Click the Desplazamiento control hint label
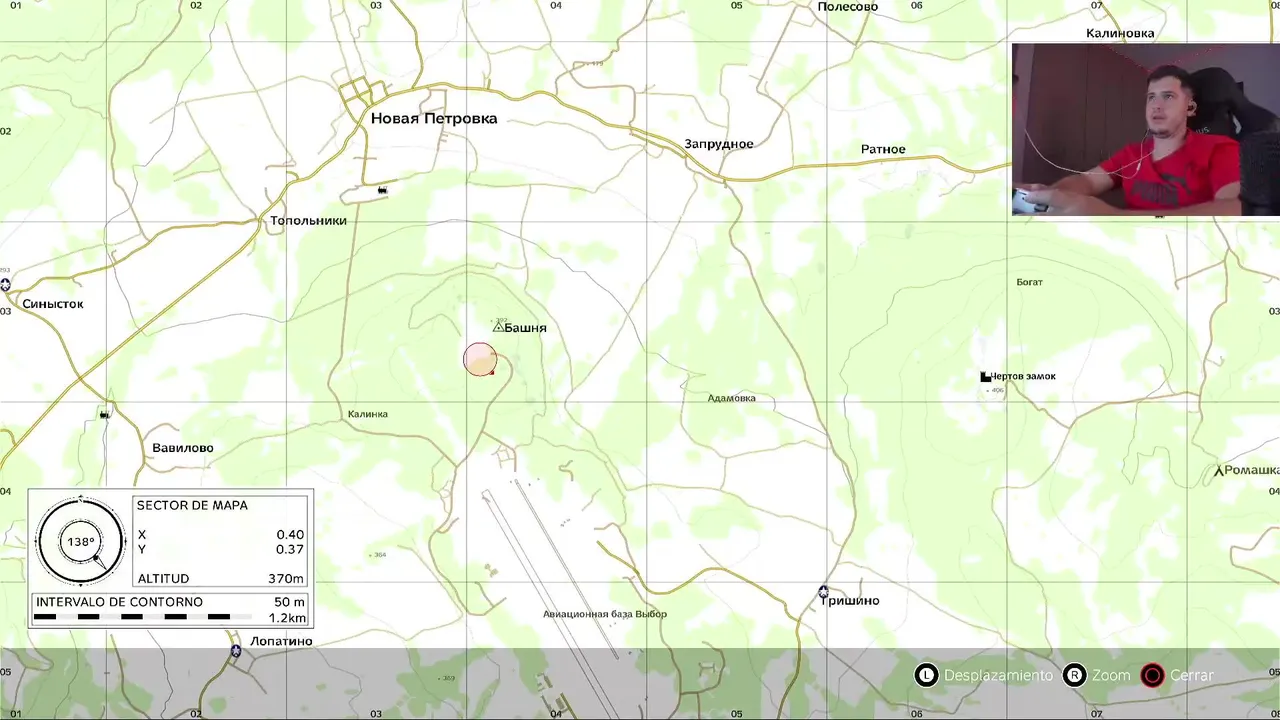Screen dimensions: 1280x720 coord(998,676)
